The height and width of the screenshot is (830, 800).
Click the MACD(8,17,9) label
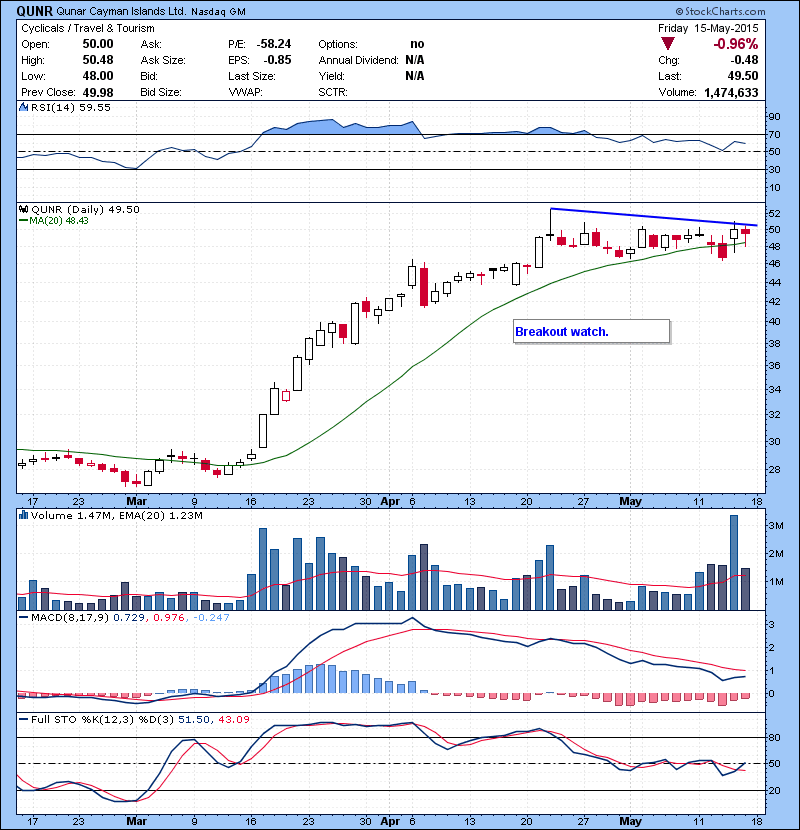[71, 618]
